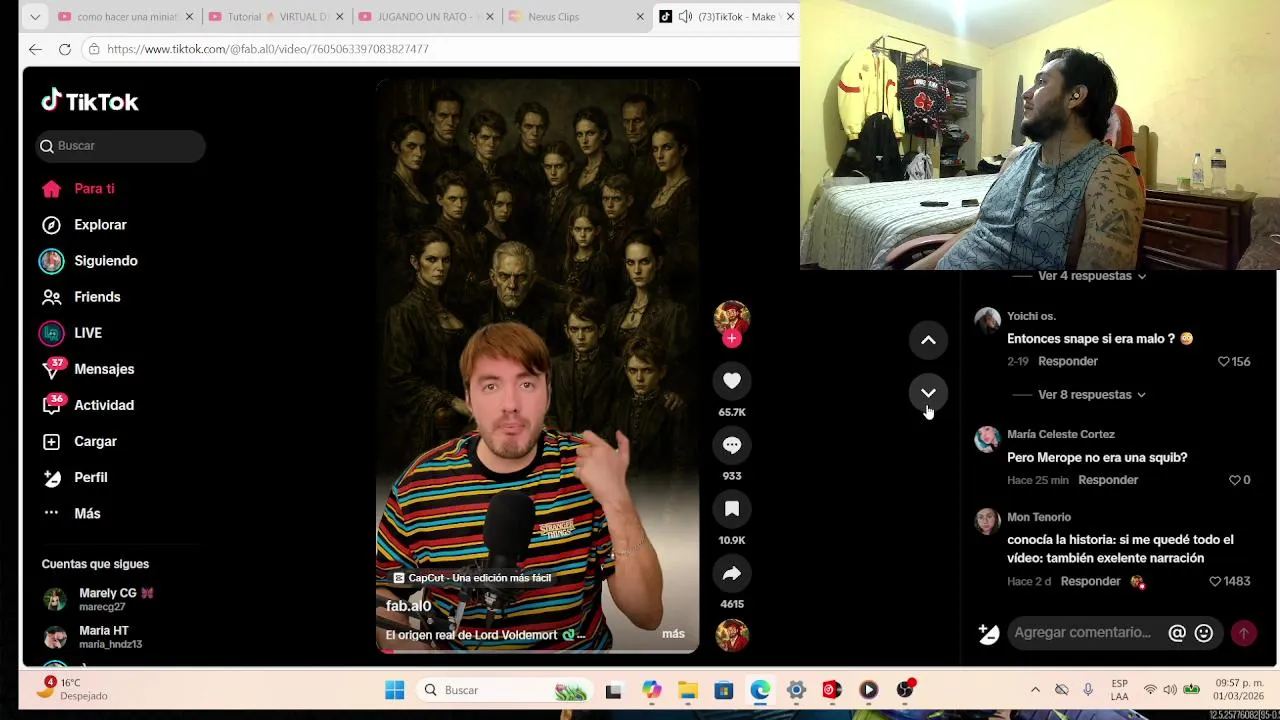Post comment with red arrow button
The height and width of the screenshot is (720, 1280).
click(x=1244, y=633)
